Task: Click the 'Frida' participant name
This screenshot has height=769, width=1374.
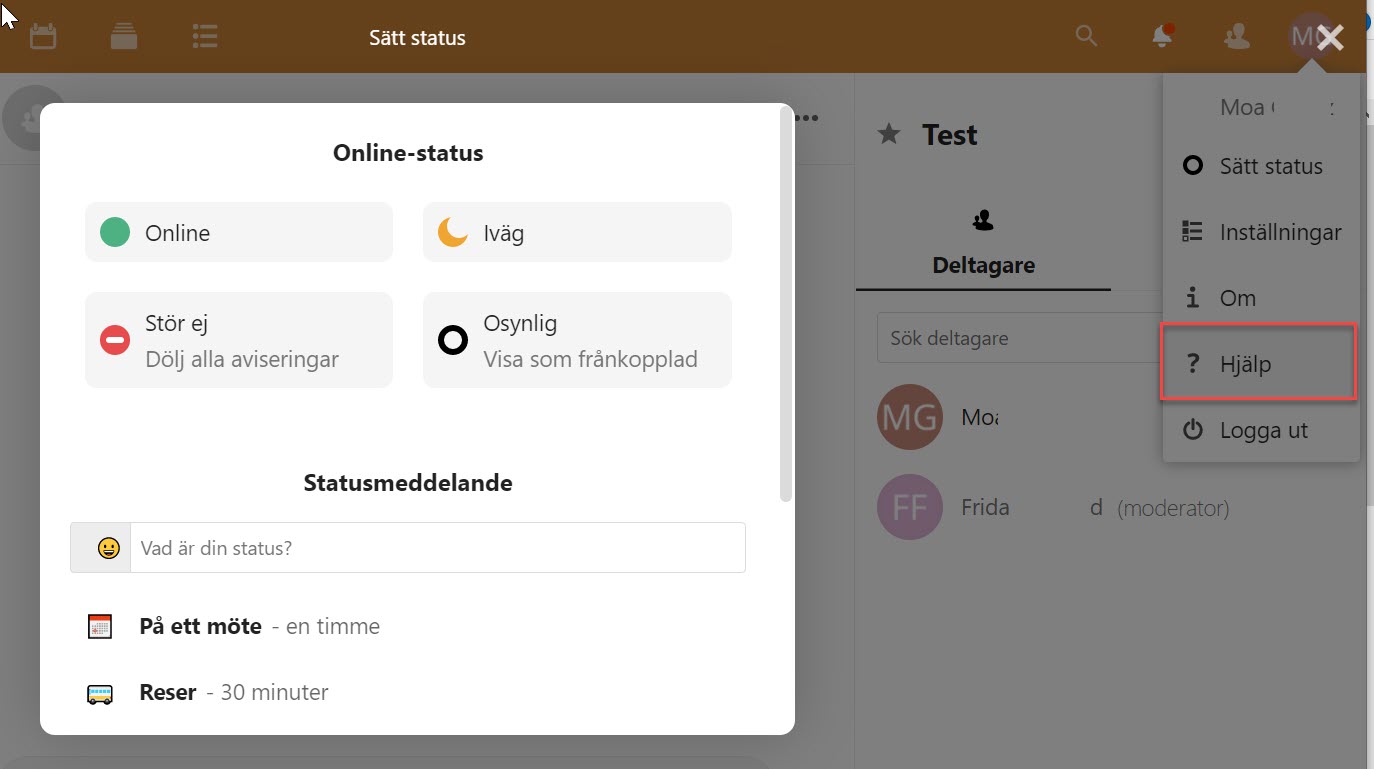Action: (985, 508)
